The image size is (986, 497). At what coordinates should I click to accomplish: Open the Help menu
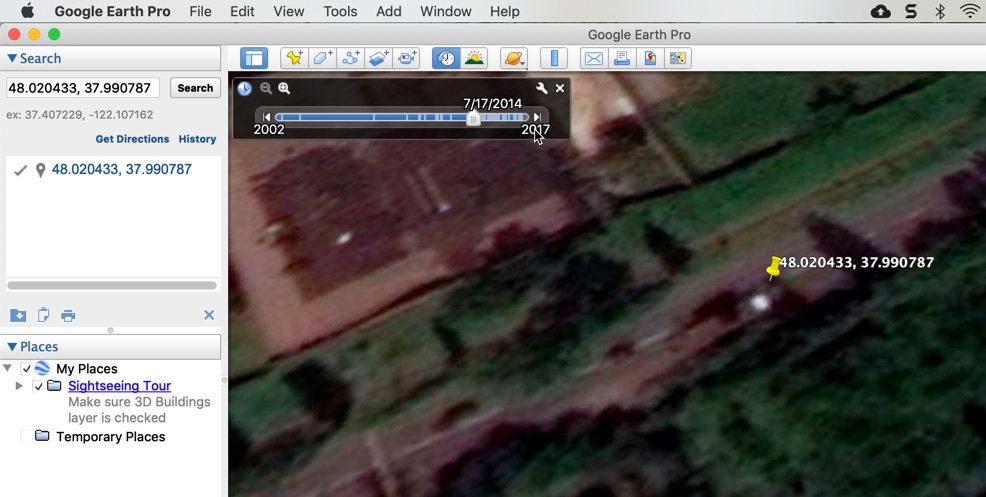coord(504,11)
